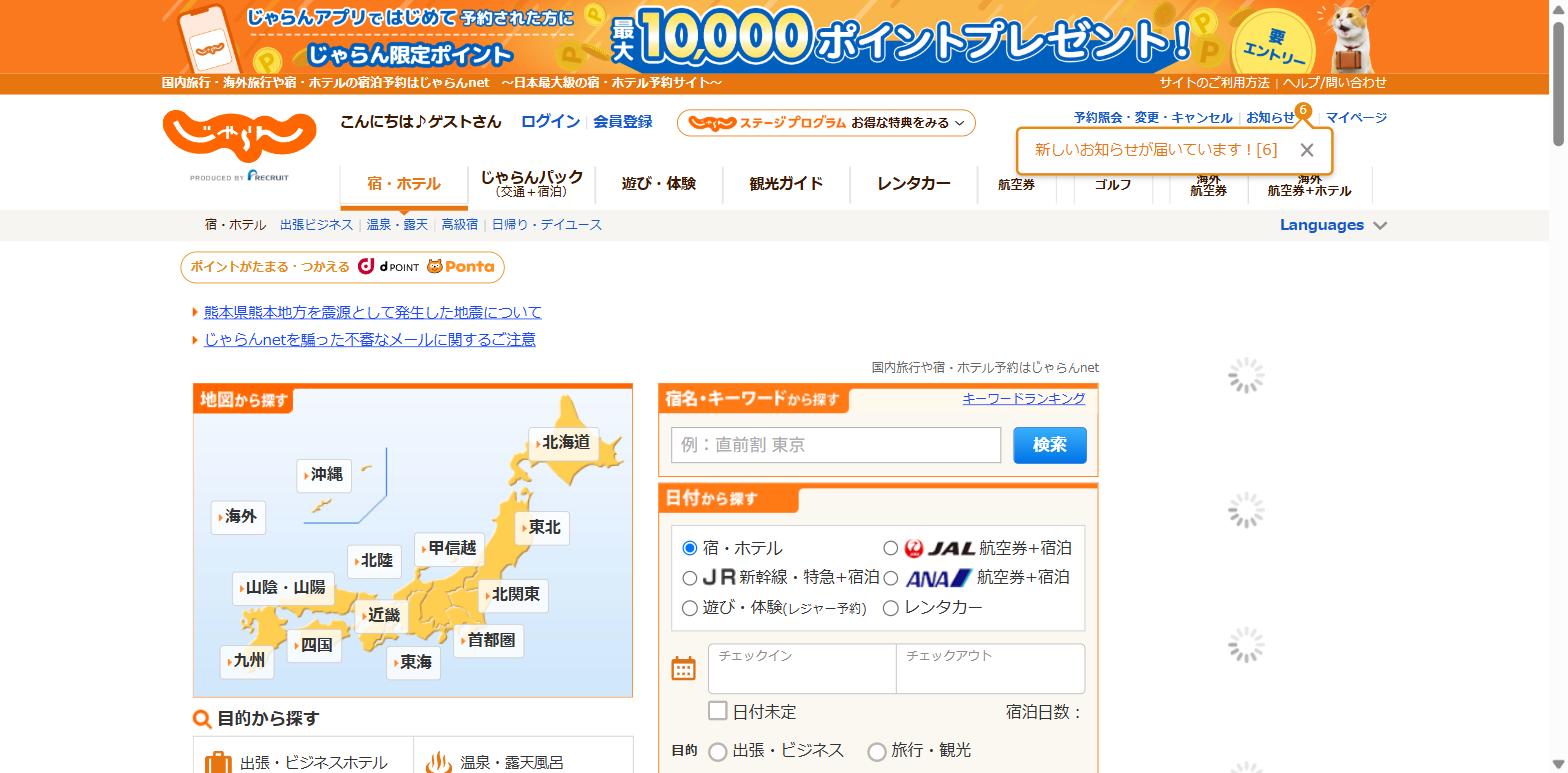Click the ヘルプ/問い合わせ link
The width and height of the screenshot is (1568, 773).
[x=1334, y=83]
